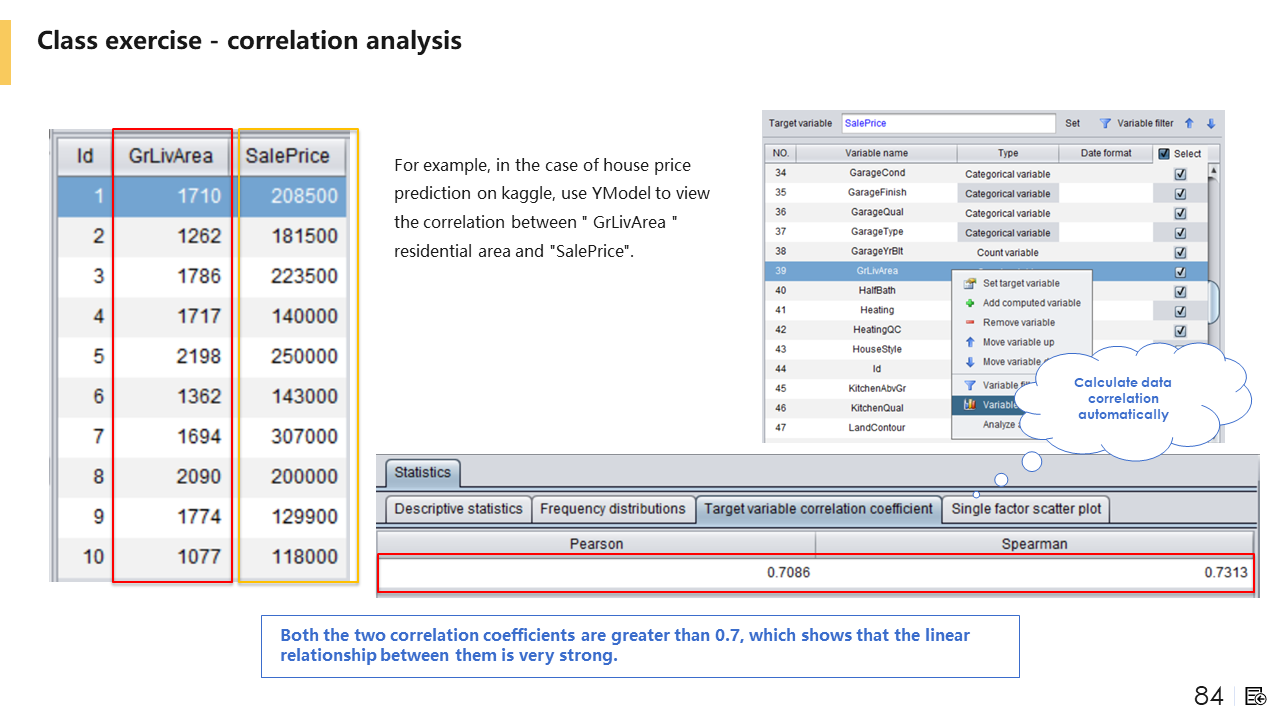Image resolution: width=1280 pixels, height=720 pixels.
Task: Click the scrollbar up arrow in variable list
Action: (x=1214, y=172)
